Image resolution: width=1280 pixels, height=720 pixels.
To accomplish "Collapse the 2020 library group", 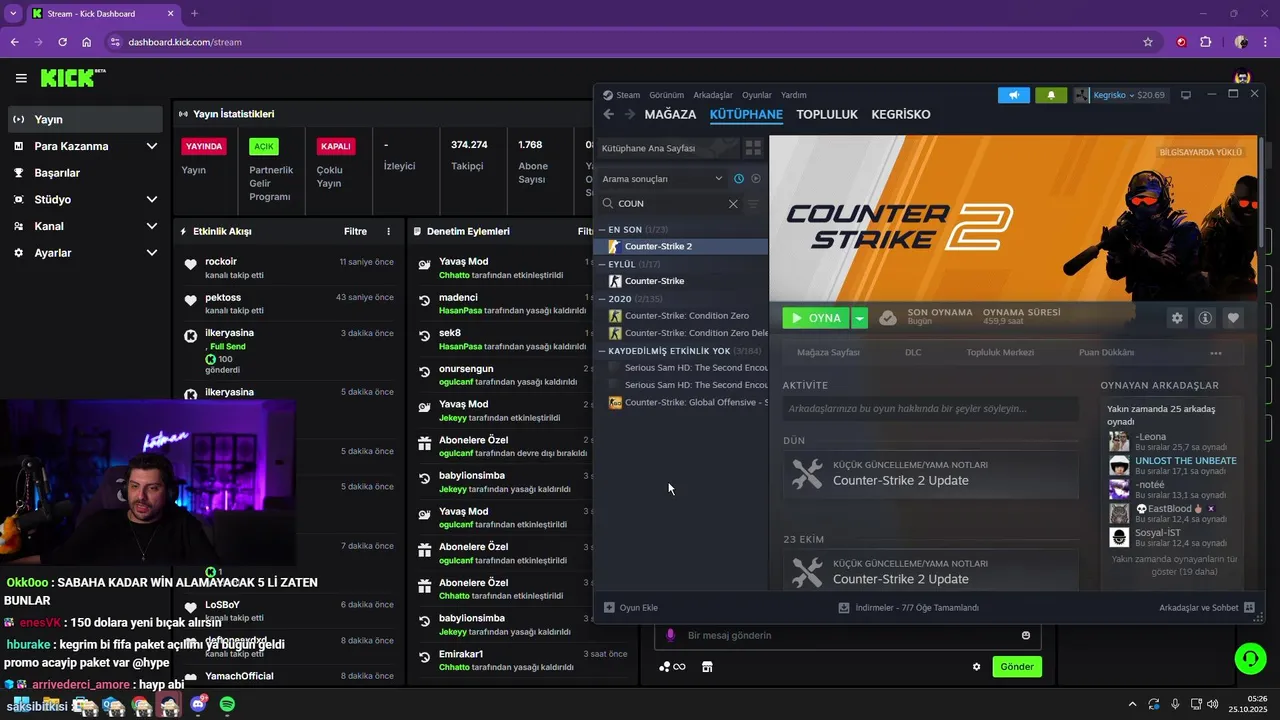I will pos(603,299).
